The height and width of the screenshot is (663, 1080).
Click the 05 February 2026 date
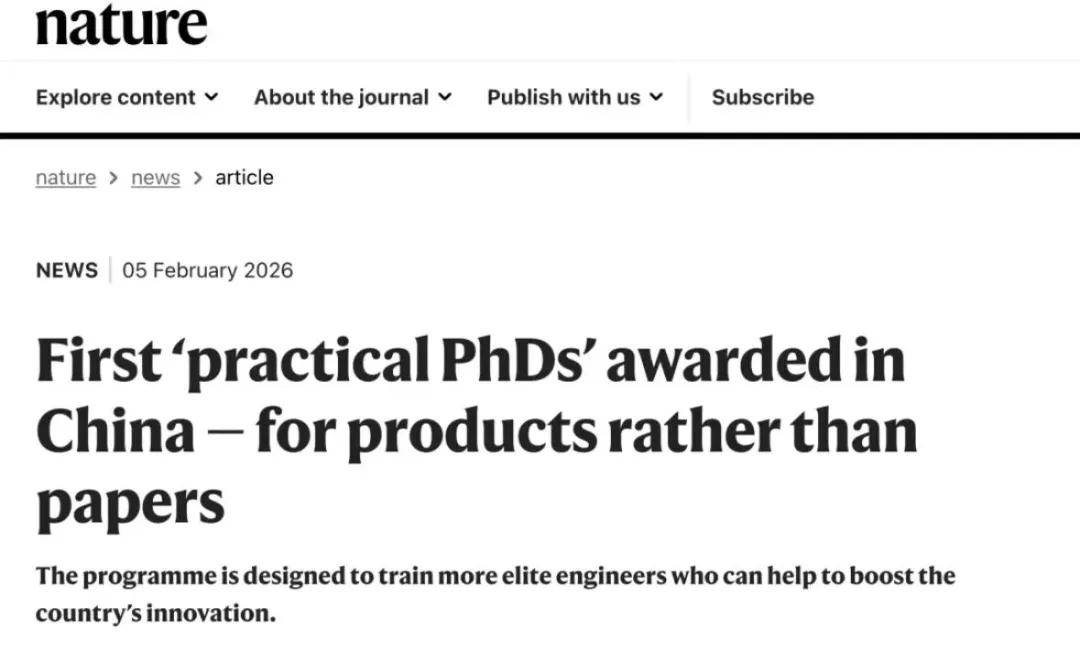(x=207, y=270)
